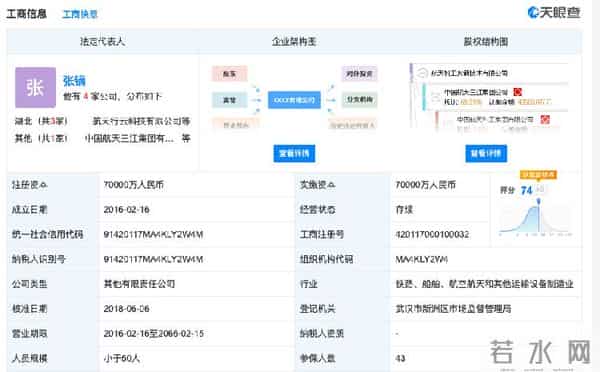This screenshot has width=600, height=372.
Task: Click 营业期限 value 2016-02-16至2066-02-15
Action: (154, 333)
